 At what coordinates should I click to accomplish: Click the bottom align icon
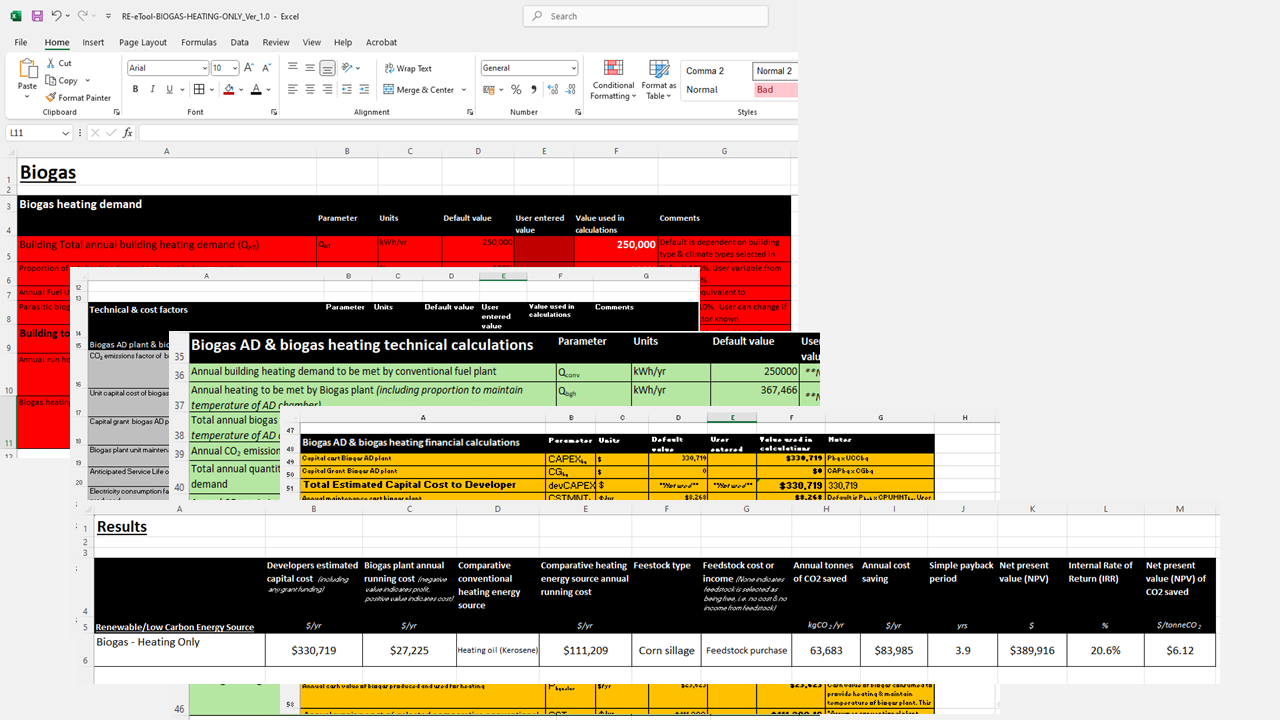click(x=327, y=68)
